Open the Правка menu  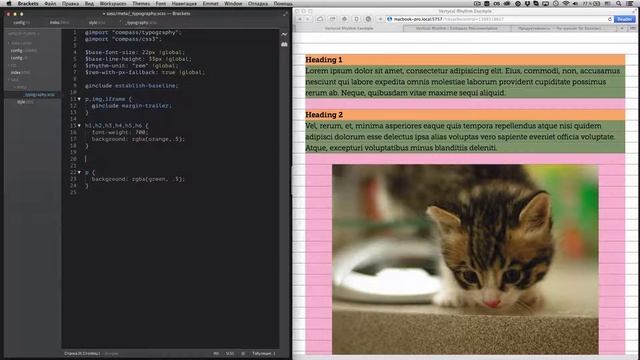71,3
